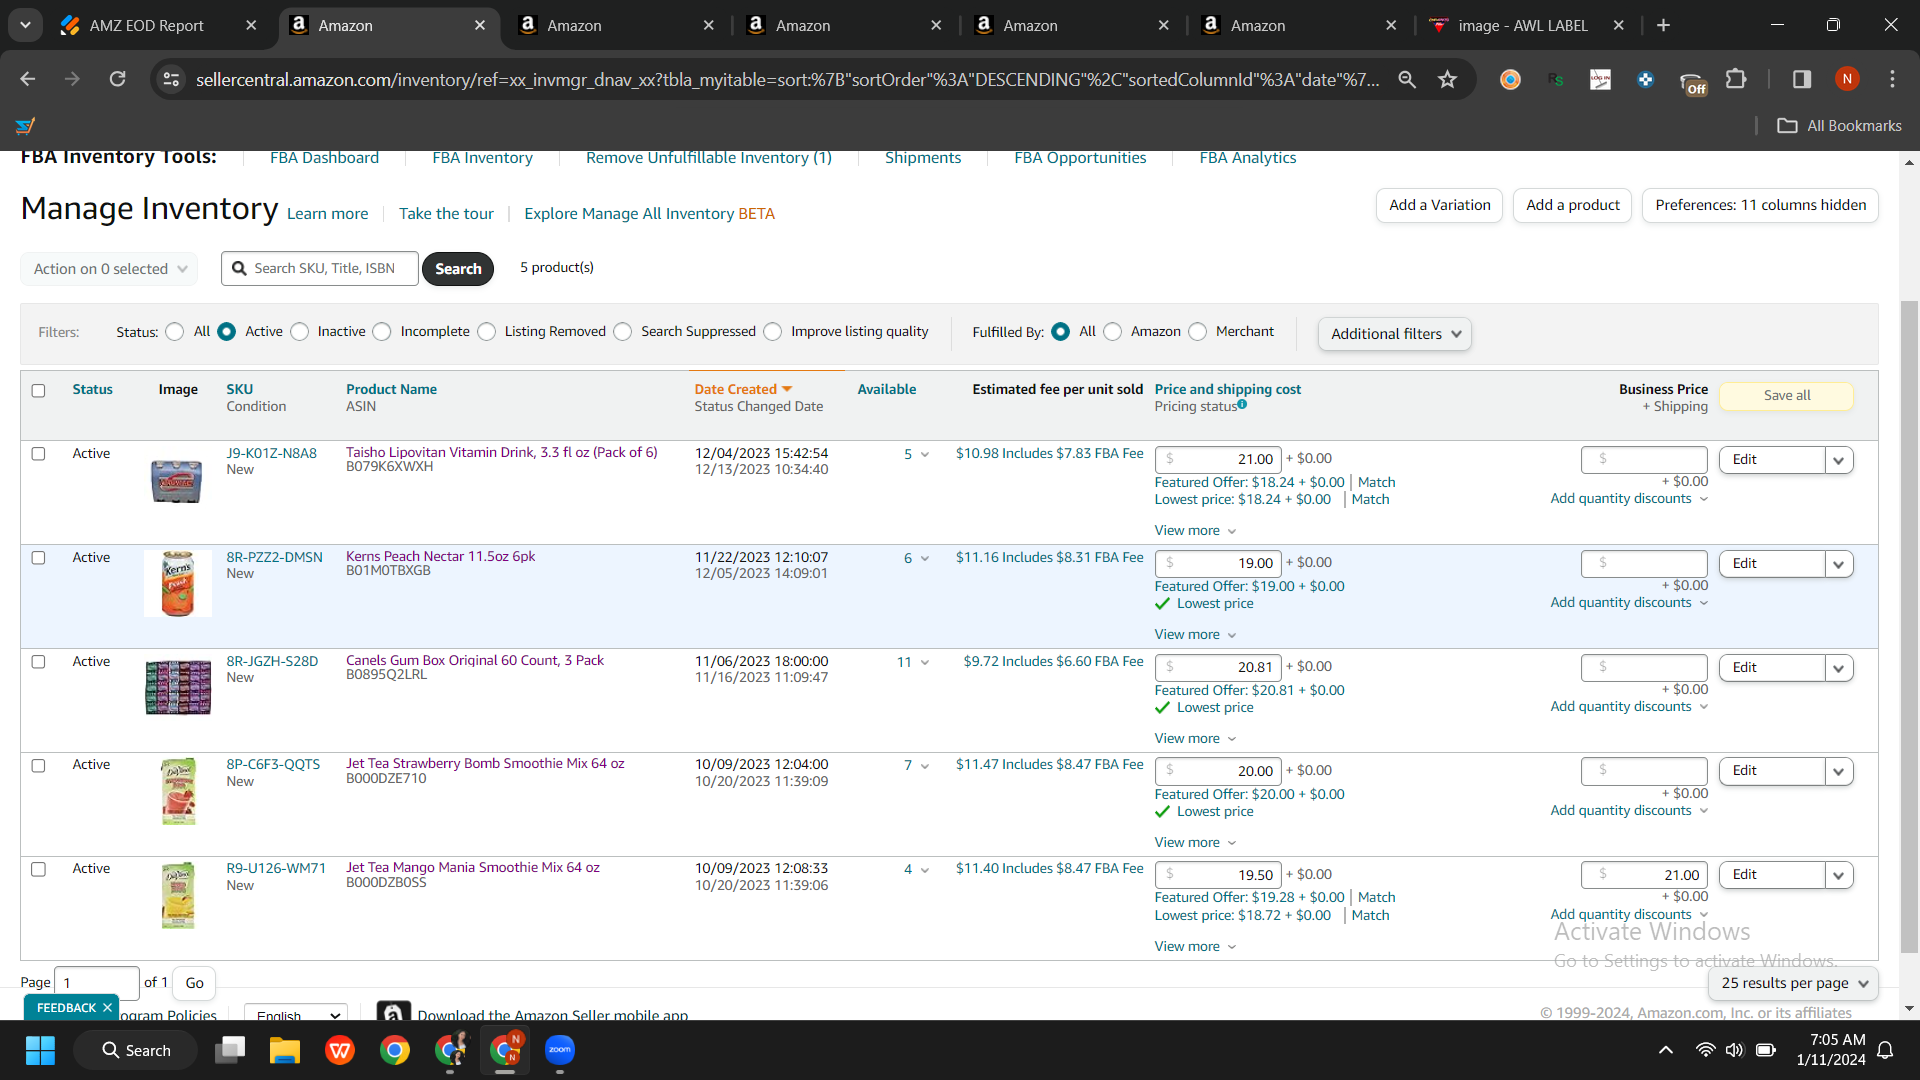Close the FEEDBACK tab with its X
The width and height of the screenshot is (1920, 1080).
pyautogui.click(x=107, y=1008)
